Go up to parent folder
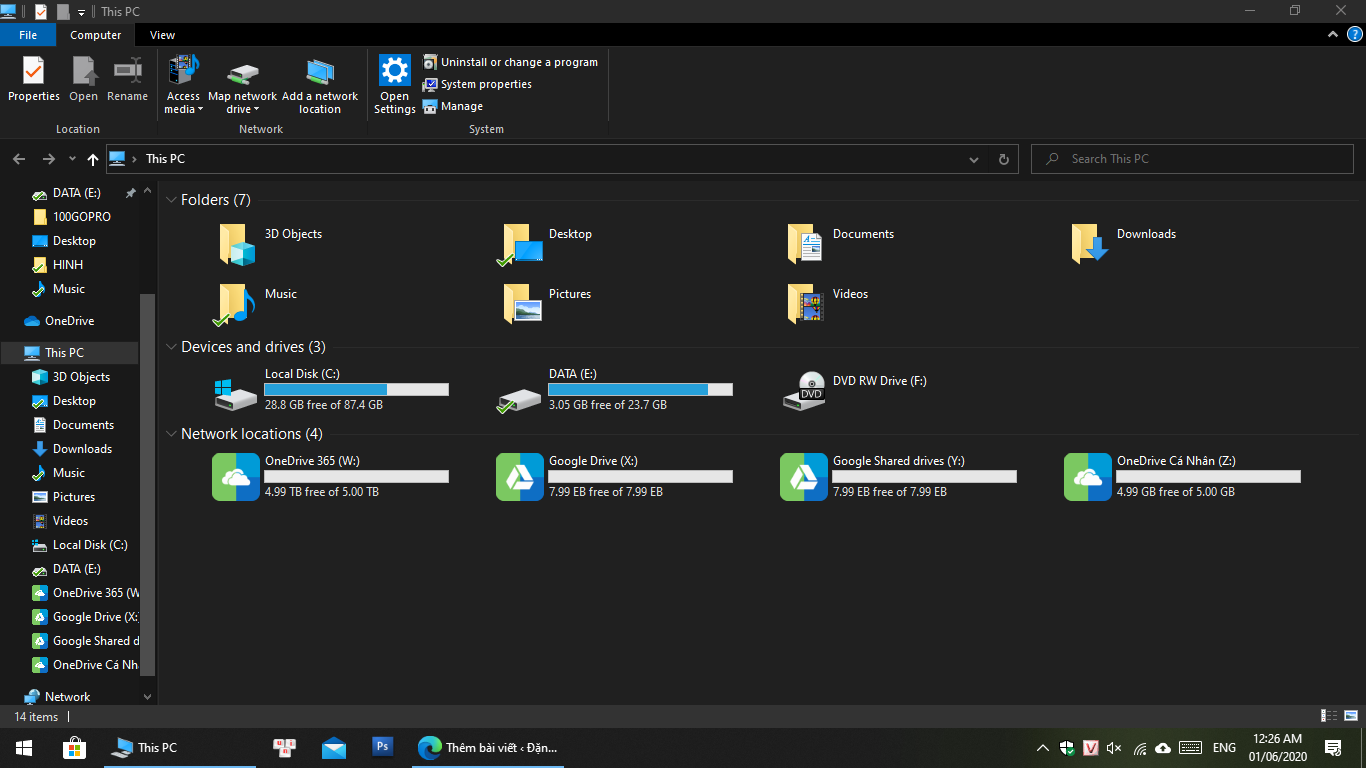The image size is (1366, 768). click(x=92, y=158)
